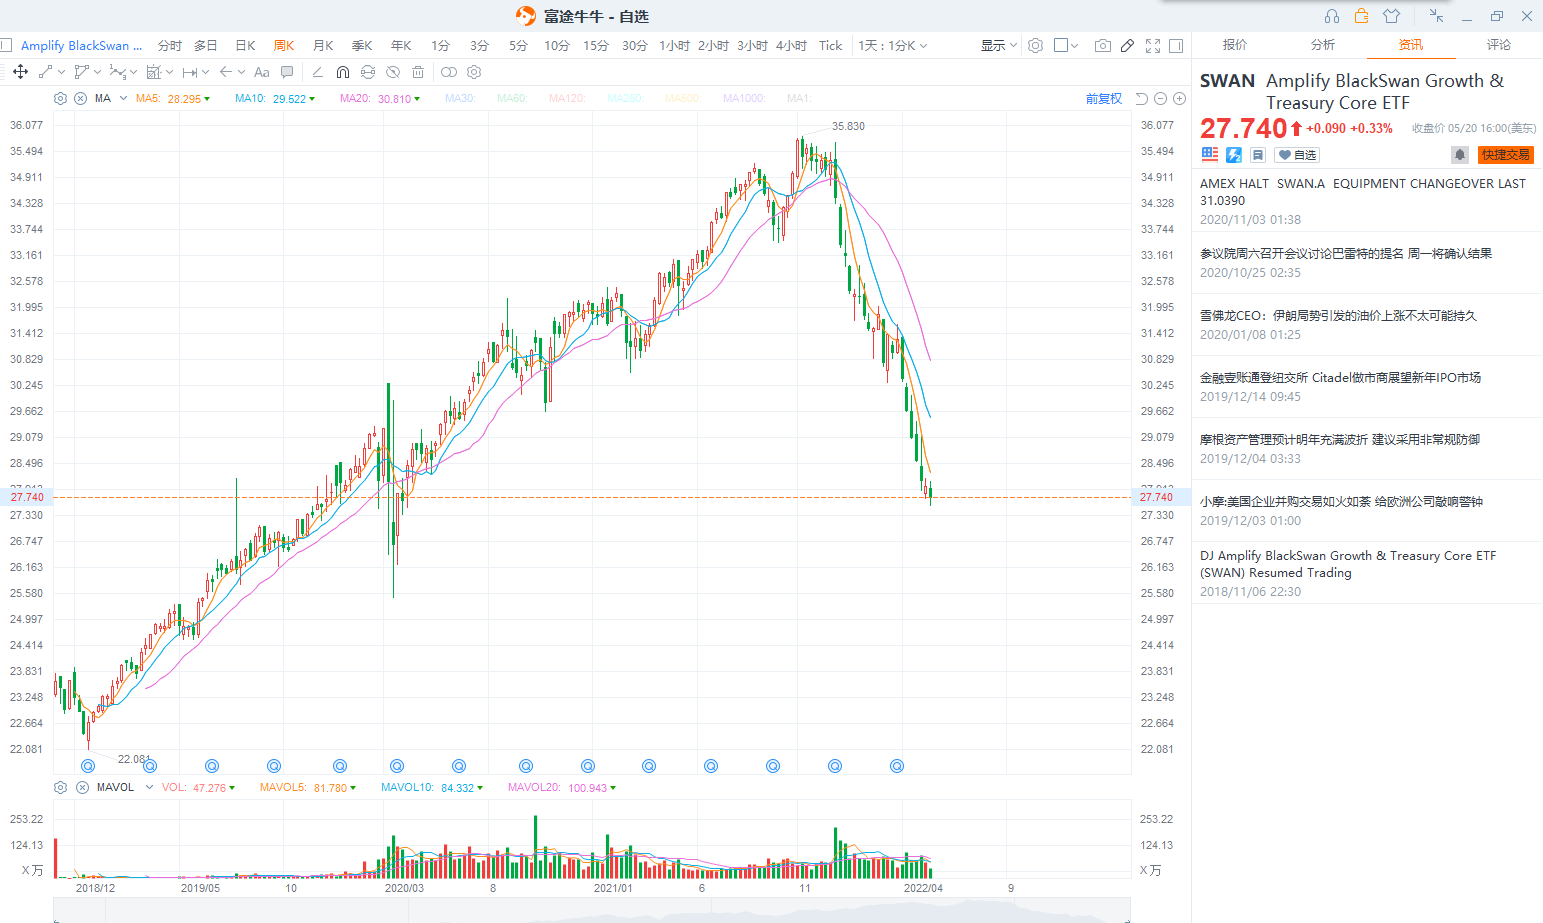Toggle the right sidebar panel icon

click(x=1176, y=45)
